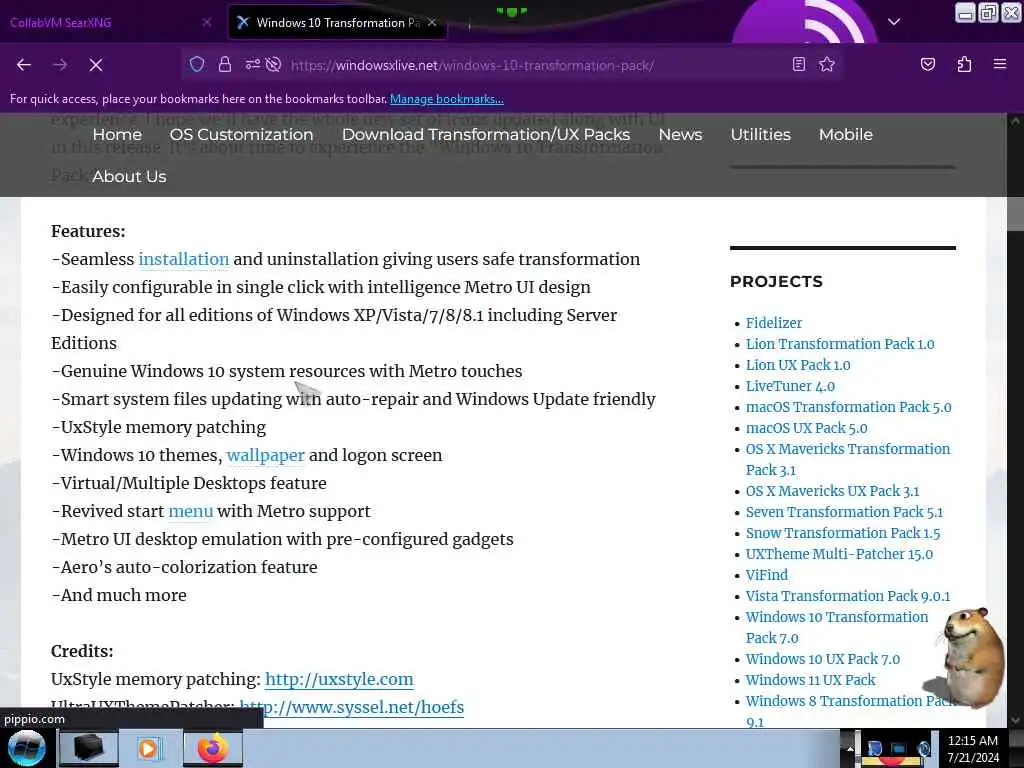Viewport: 1024px width, 768px height.
Task: Open the media player taskbar icon
Action: coord(150,748)
